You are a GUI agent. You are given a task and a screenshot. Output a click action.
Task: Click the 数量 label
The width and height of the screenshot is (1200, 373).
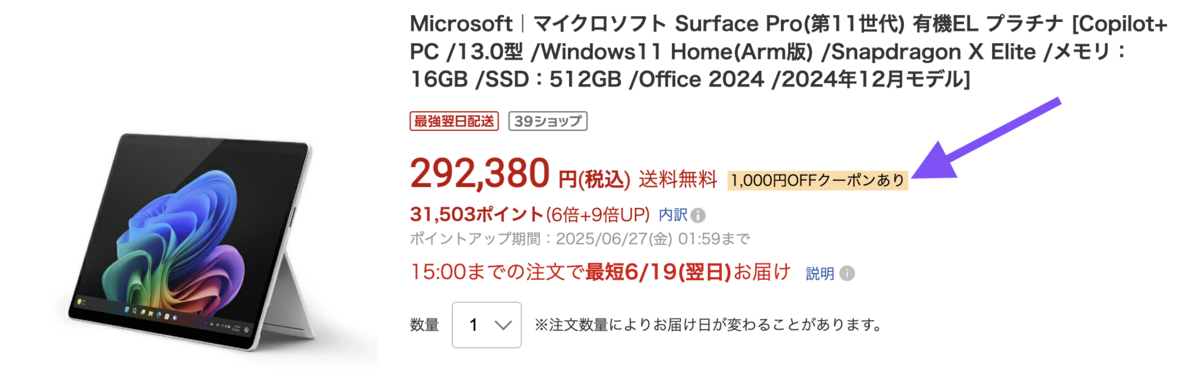pos(424,325)
